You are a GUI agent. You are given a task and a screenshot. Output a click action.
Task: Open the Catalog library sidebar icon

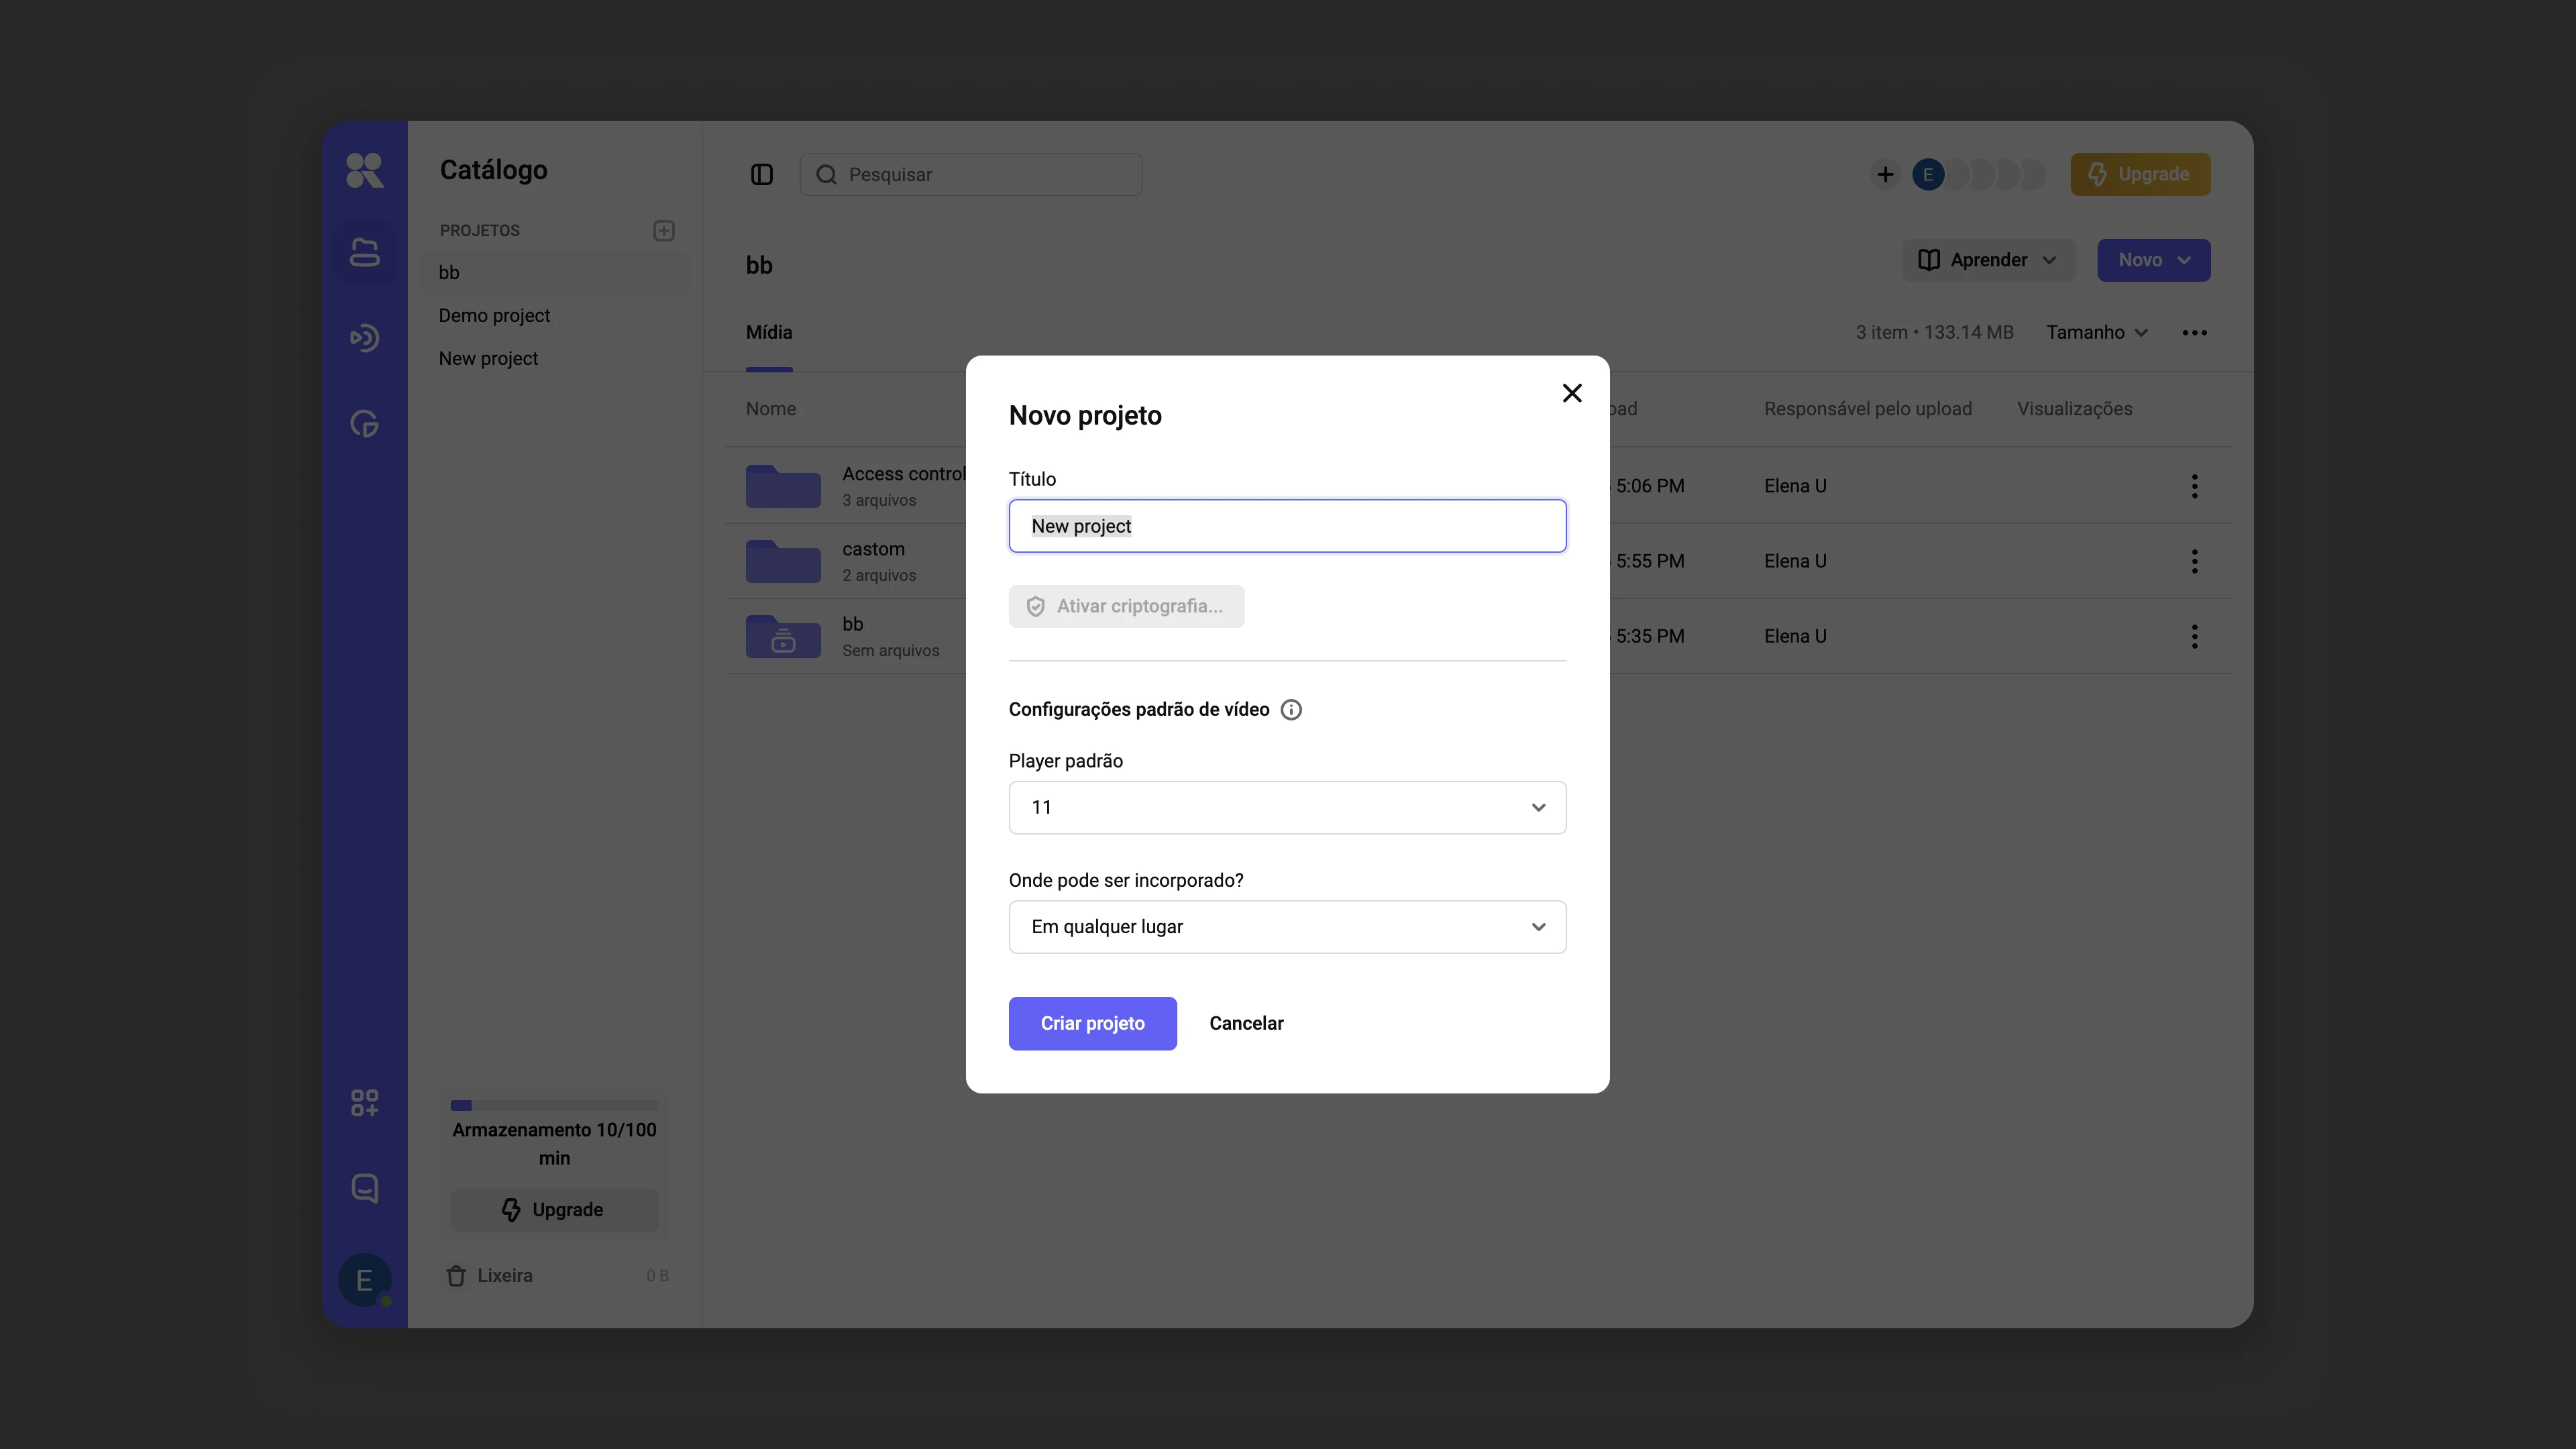click(364, 253)
